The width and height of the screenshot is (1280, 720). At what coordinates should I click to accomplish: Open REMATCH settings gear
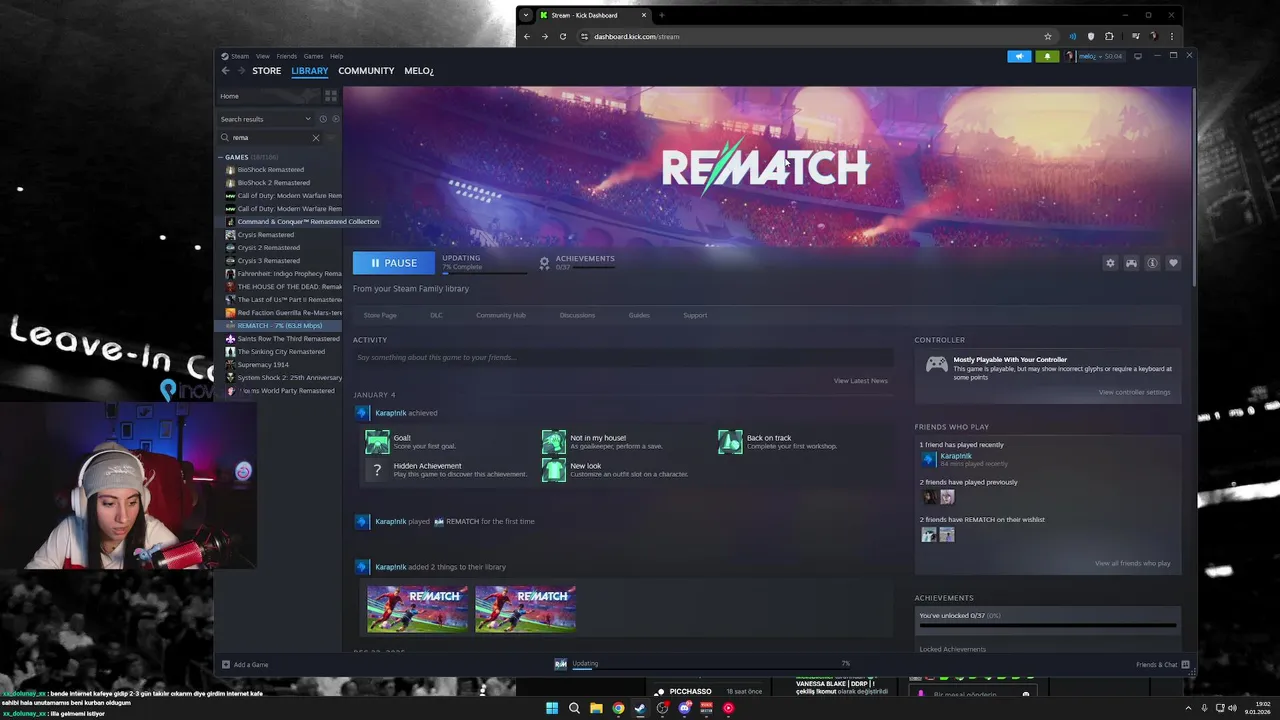[x=1110, y=263]
